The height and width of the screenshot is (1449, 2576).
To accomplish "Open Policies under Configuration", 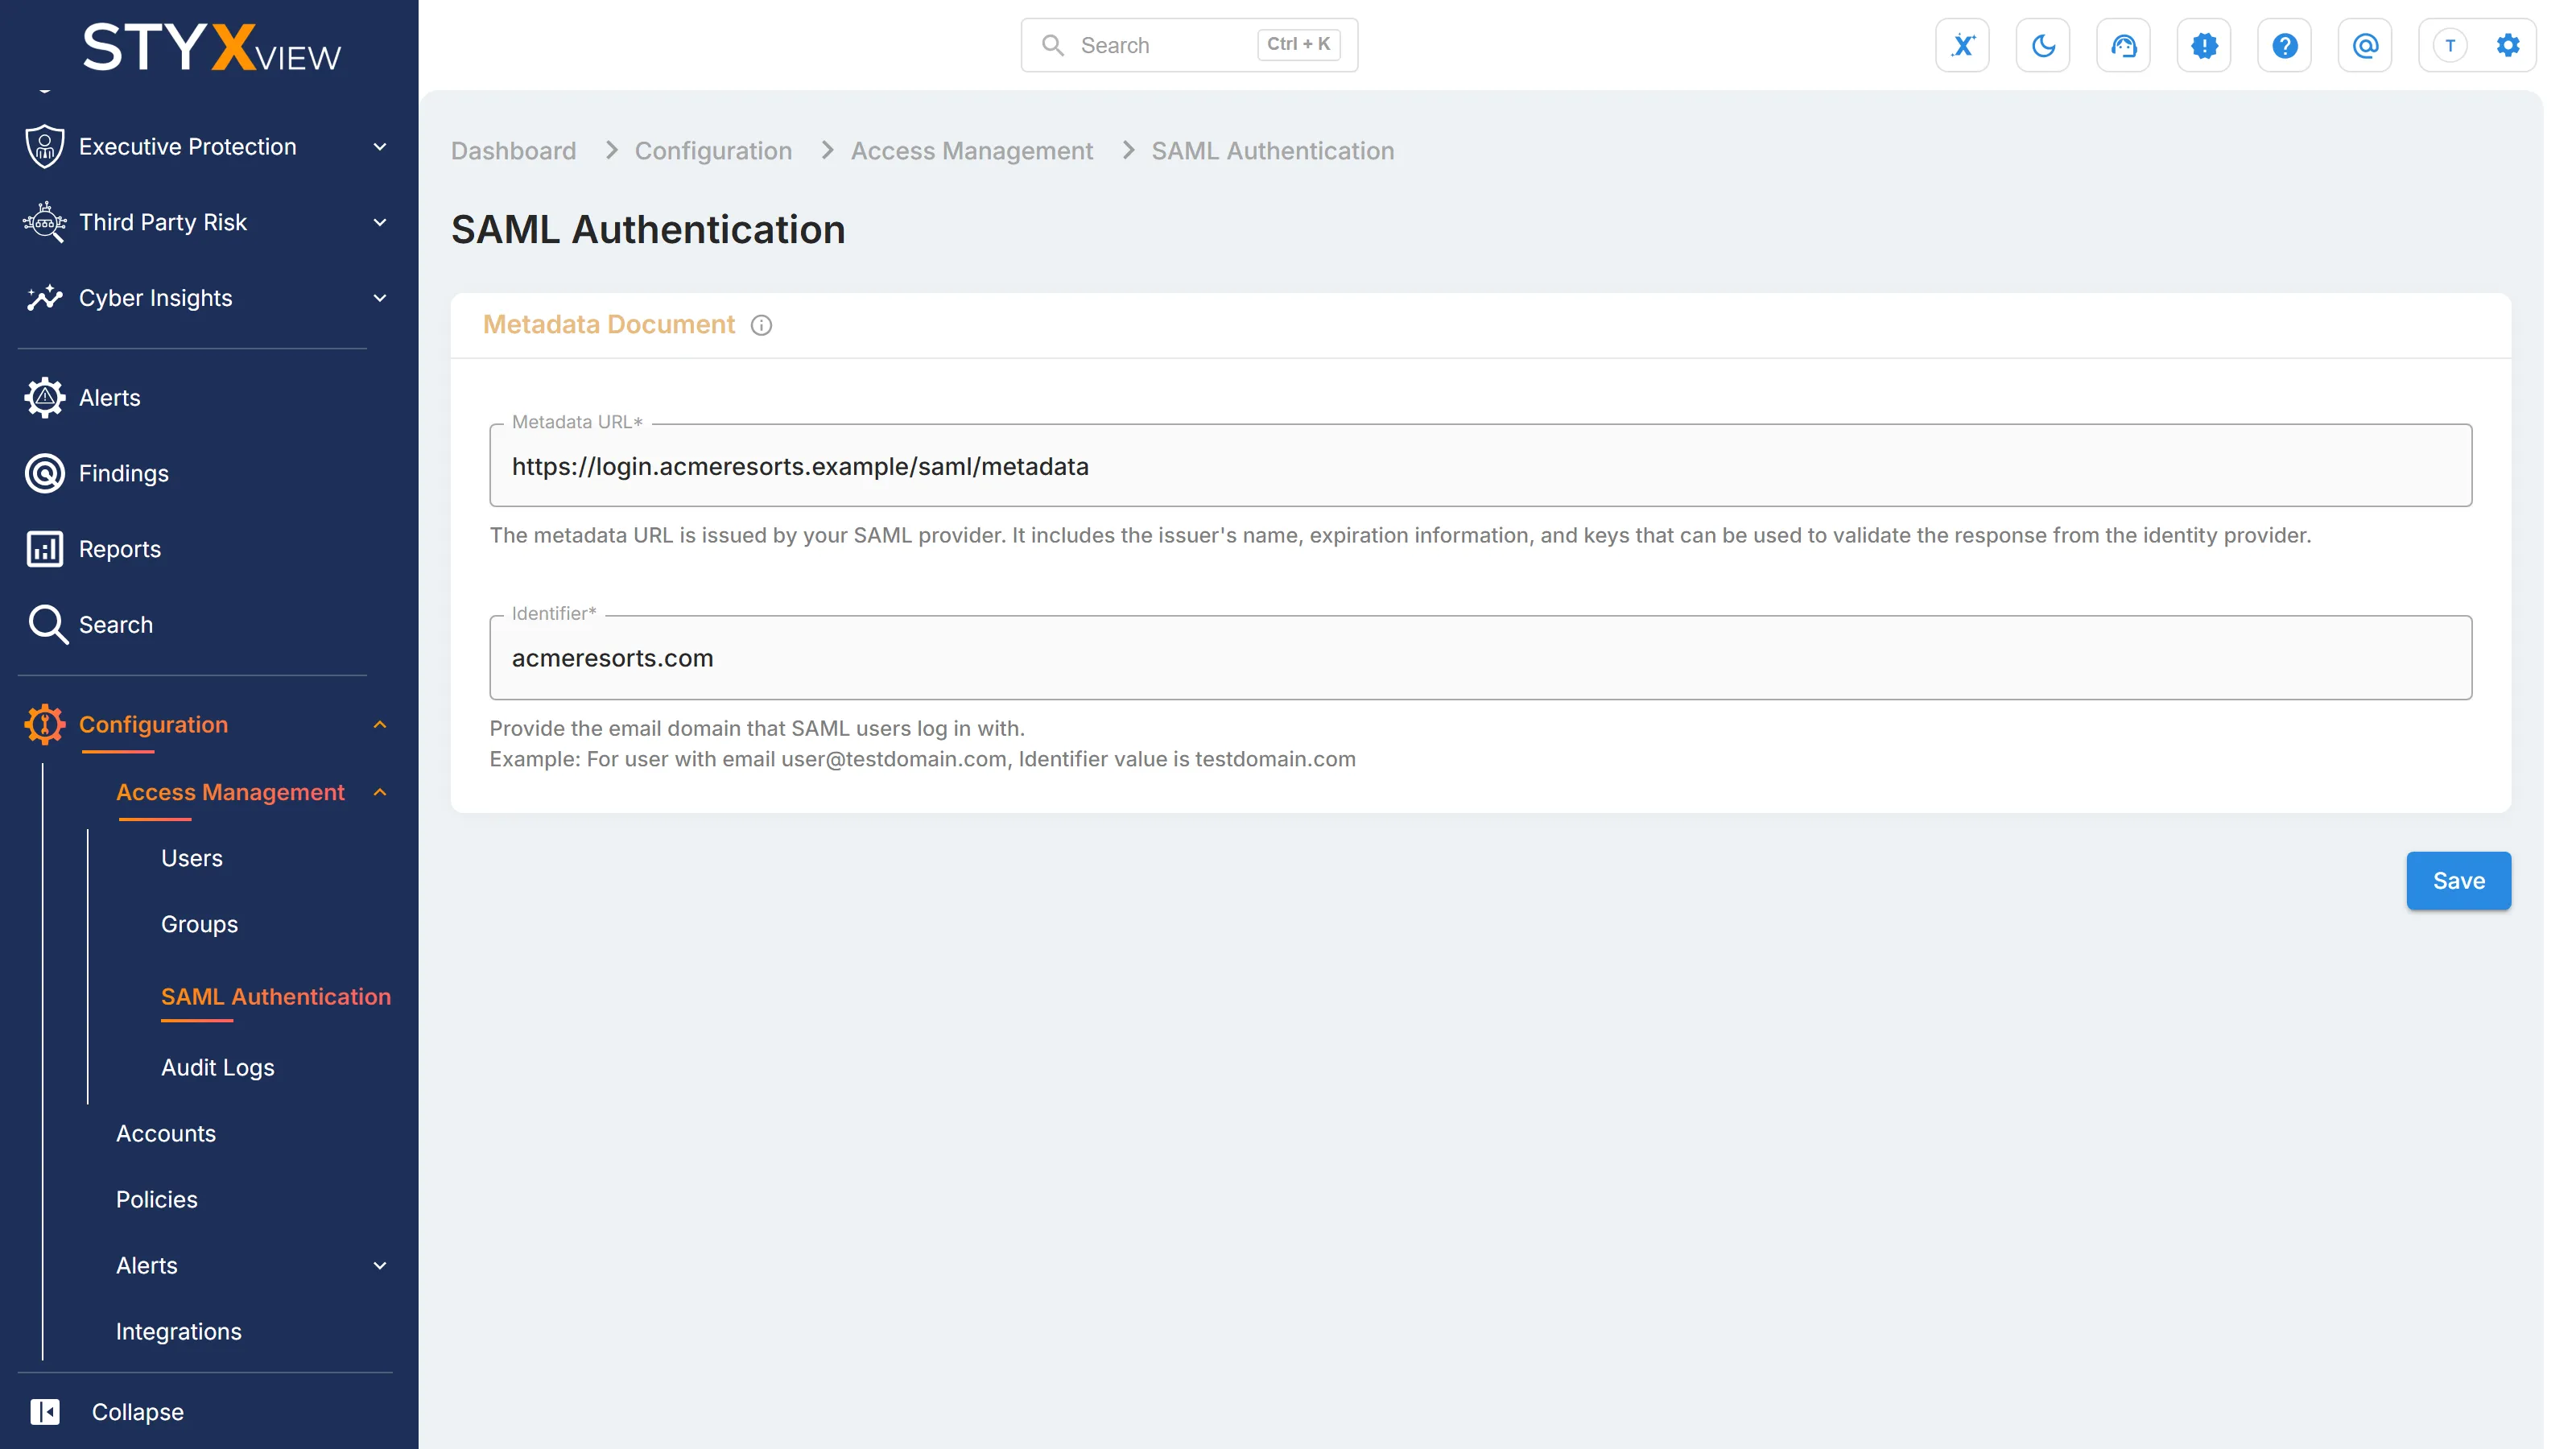I will [157, 1200].
